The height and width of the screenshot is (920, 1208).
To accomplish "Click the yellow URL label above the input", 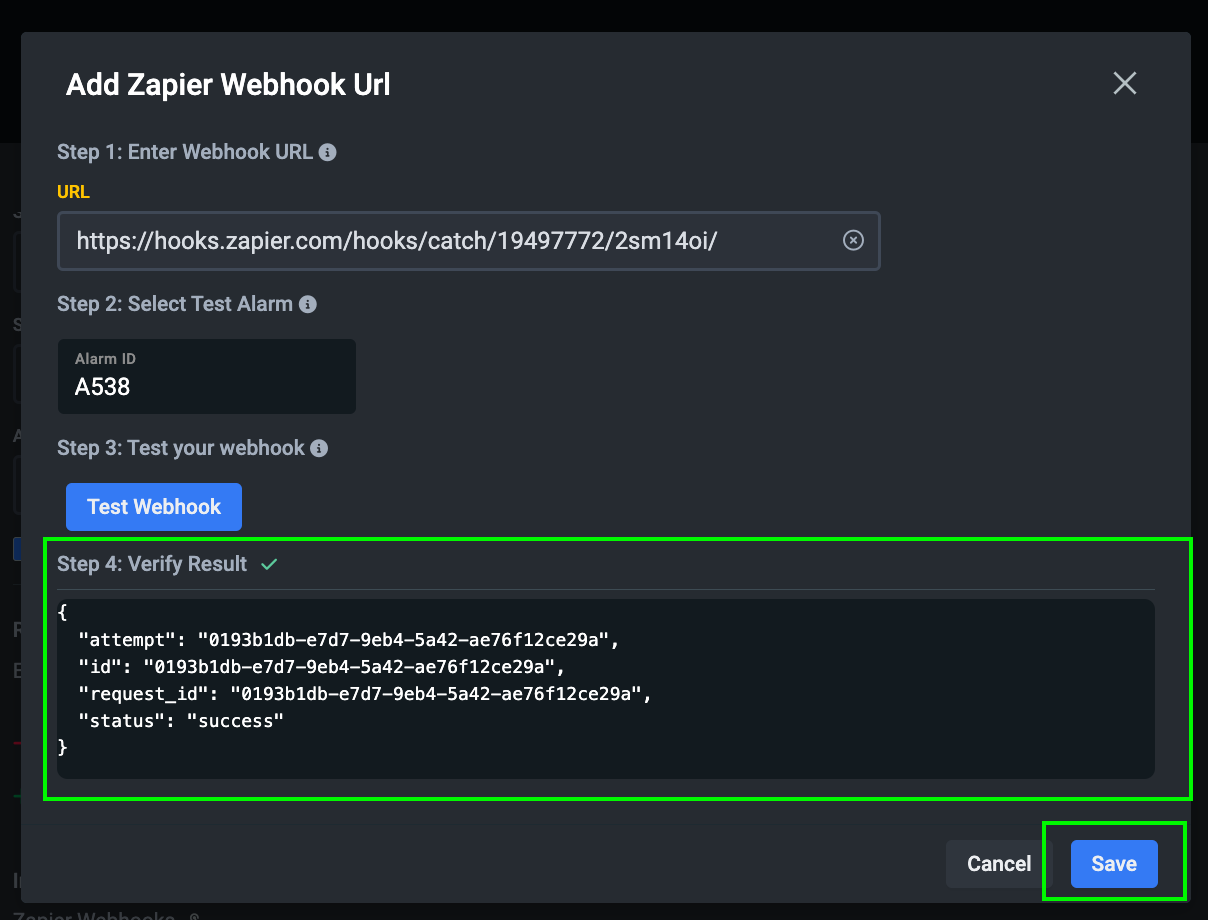I will (72, 191).
